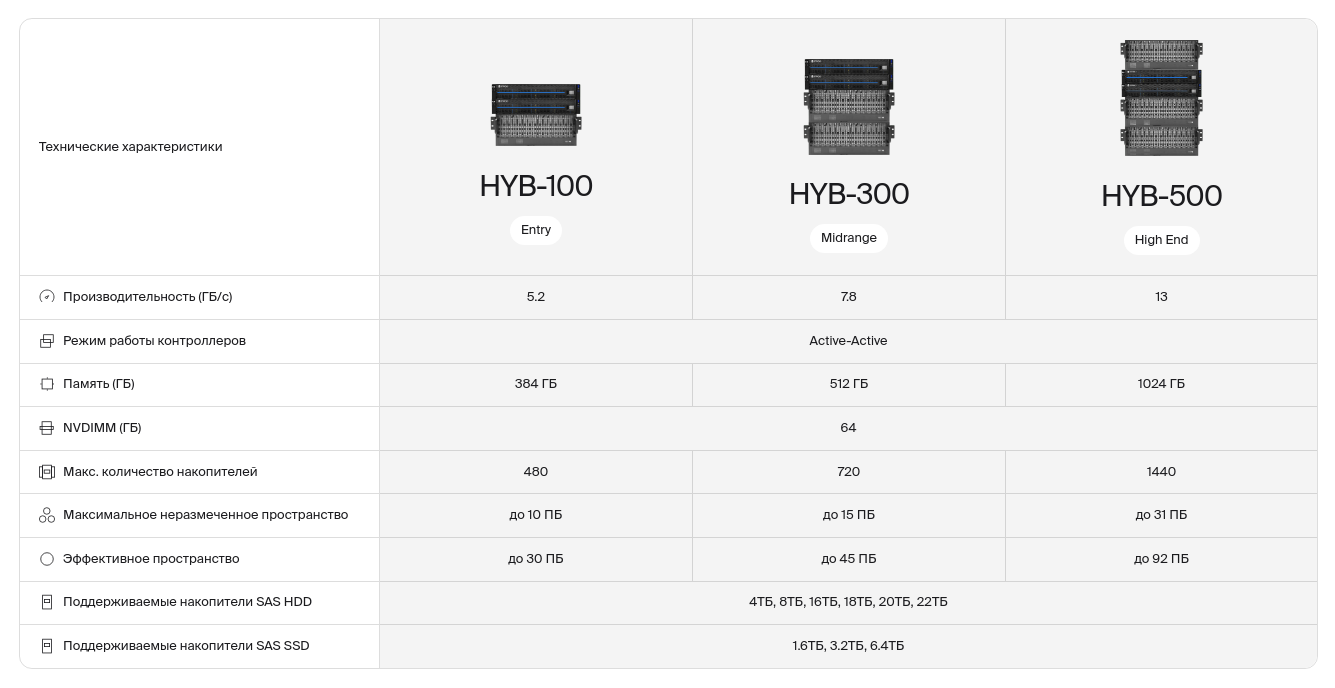Select the HYB-100 model title
Screen dimensions: 1335x688
[x=536, y=186]
